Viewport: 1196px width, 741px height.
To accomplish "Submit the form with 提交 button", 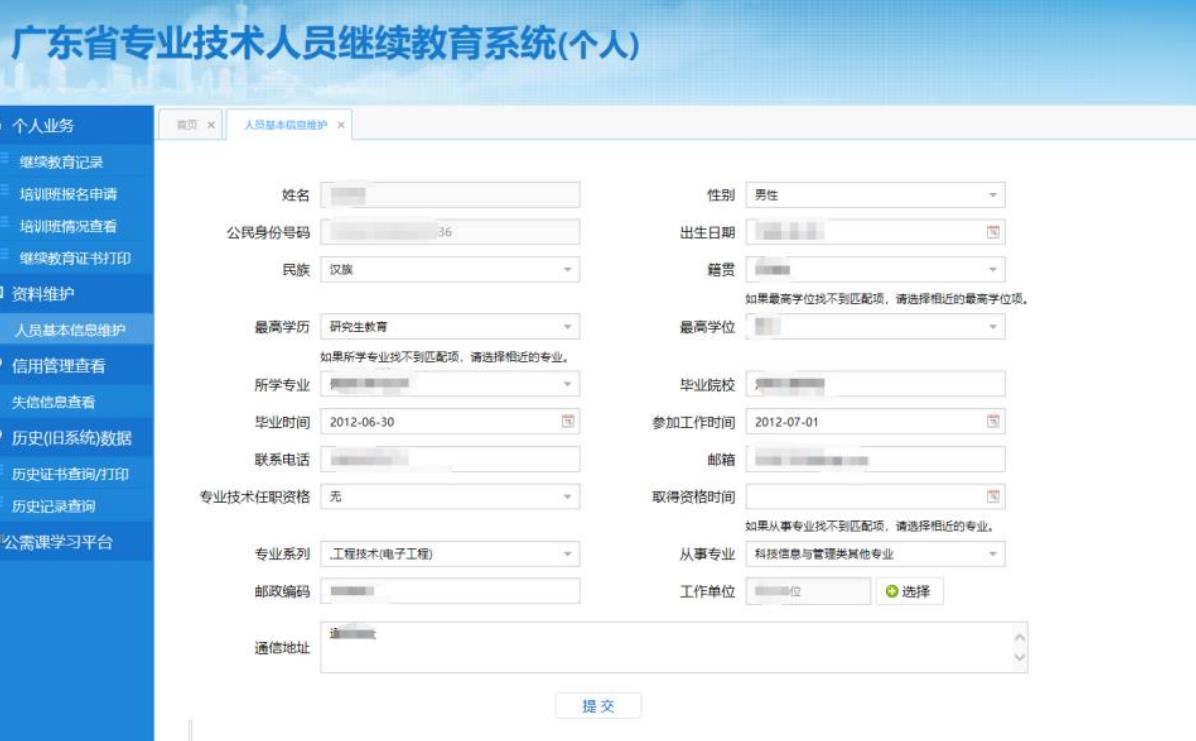I will coord(598,706).
